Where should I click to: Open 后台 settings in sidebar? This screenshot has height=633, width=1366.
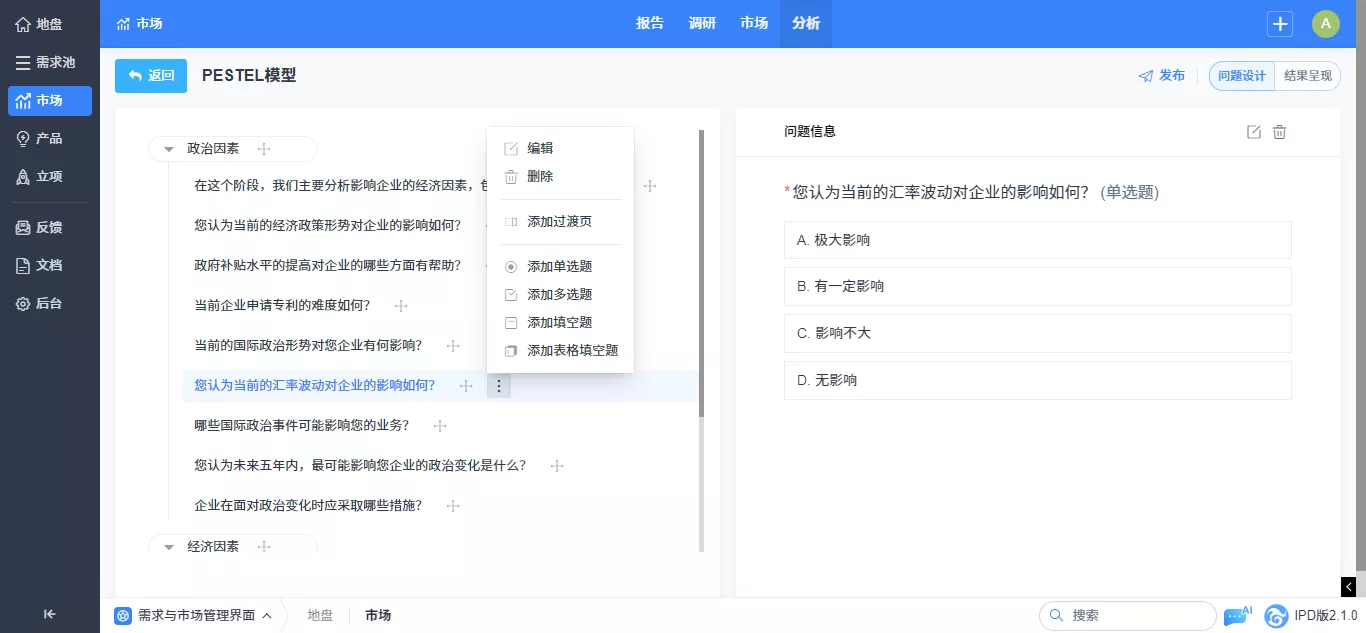(50, 303)
